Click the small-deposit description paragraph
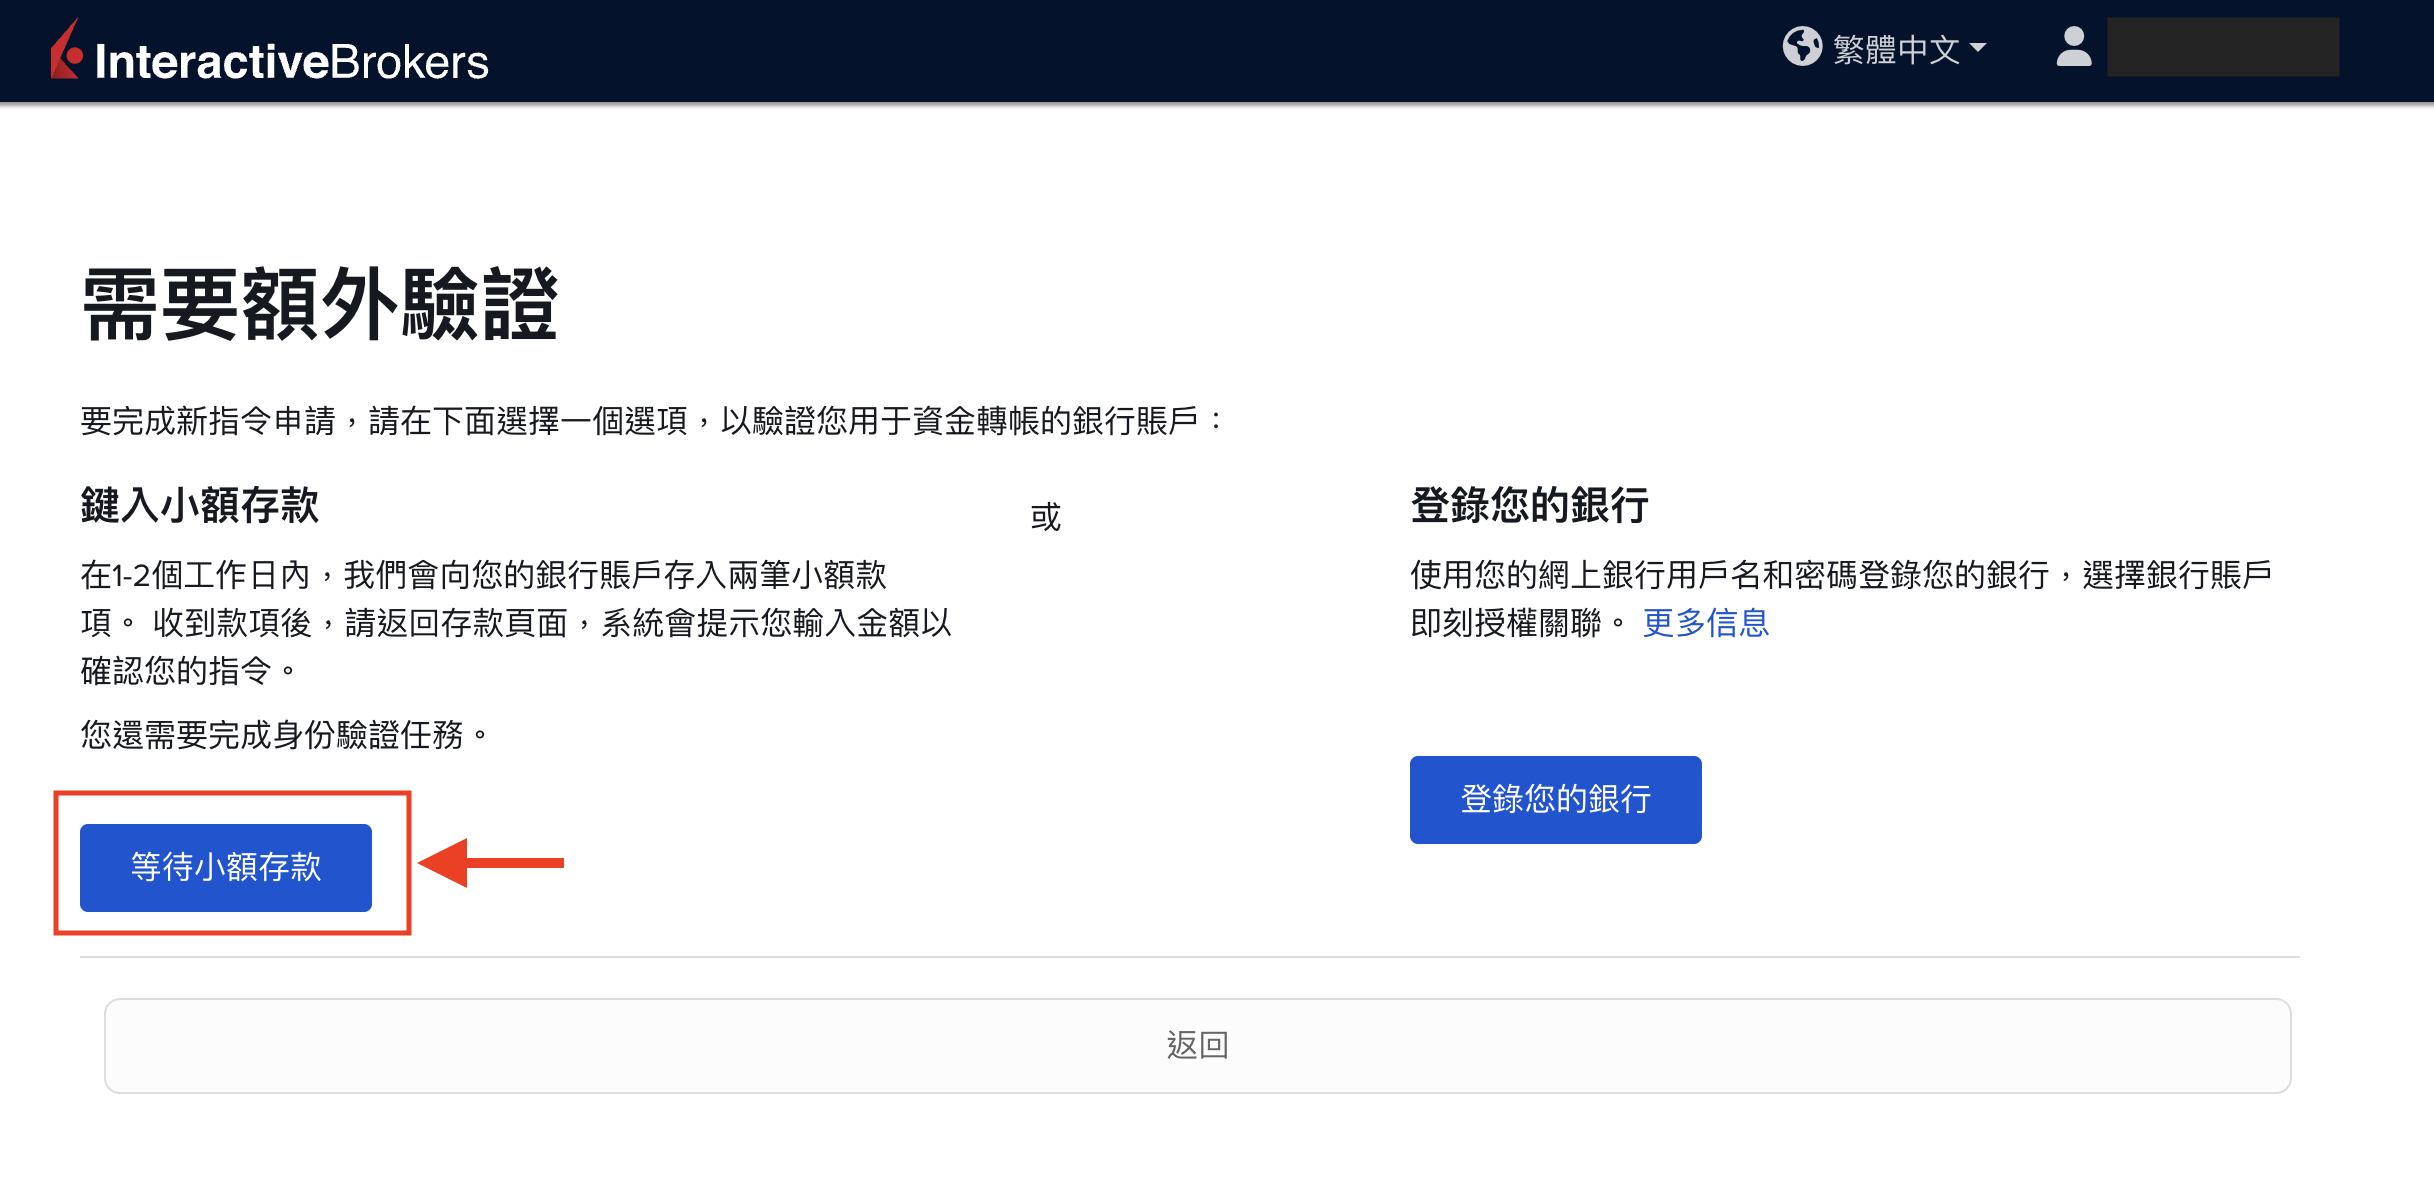 coord(515,622)
